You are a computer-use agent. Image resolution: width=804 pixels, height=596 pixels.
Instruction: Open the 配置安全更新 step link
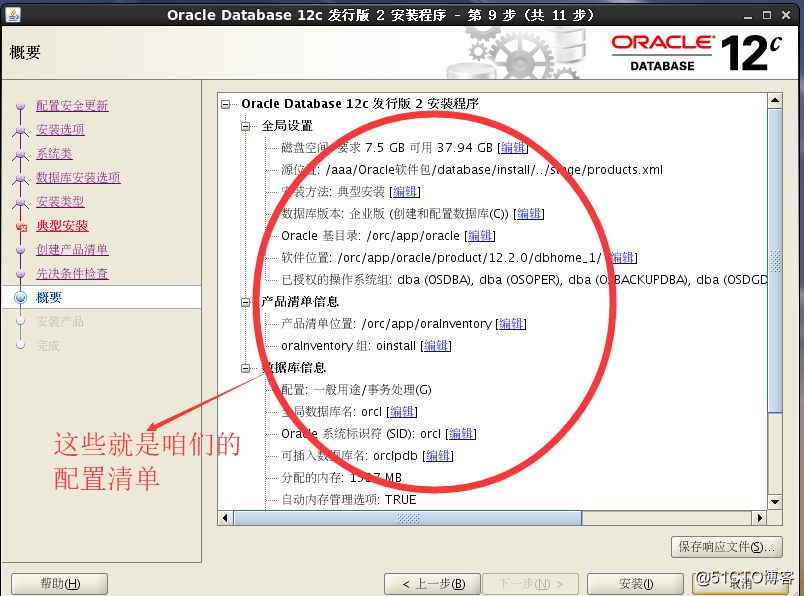[x=72, y=106]
